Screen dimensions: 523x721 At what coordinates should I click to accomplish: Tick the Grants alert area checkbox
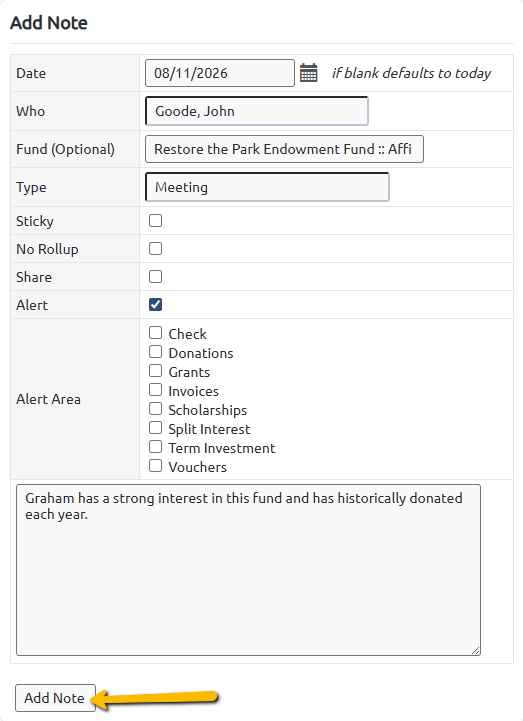tap(155, 371)
